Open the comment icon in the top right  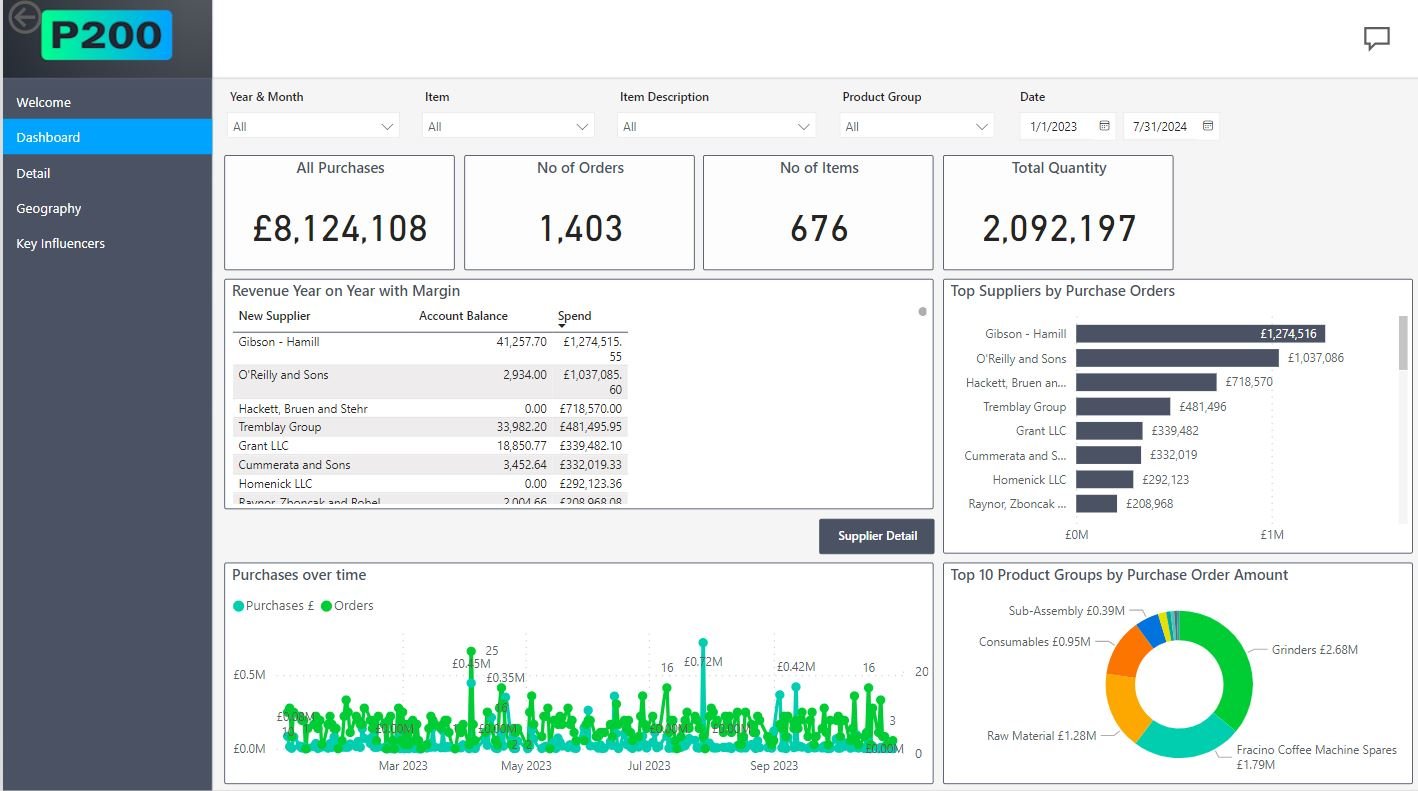tap(1377, 39)
